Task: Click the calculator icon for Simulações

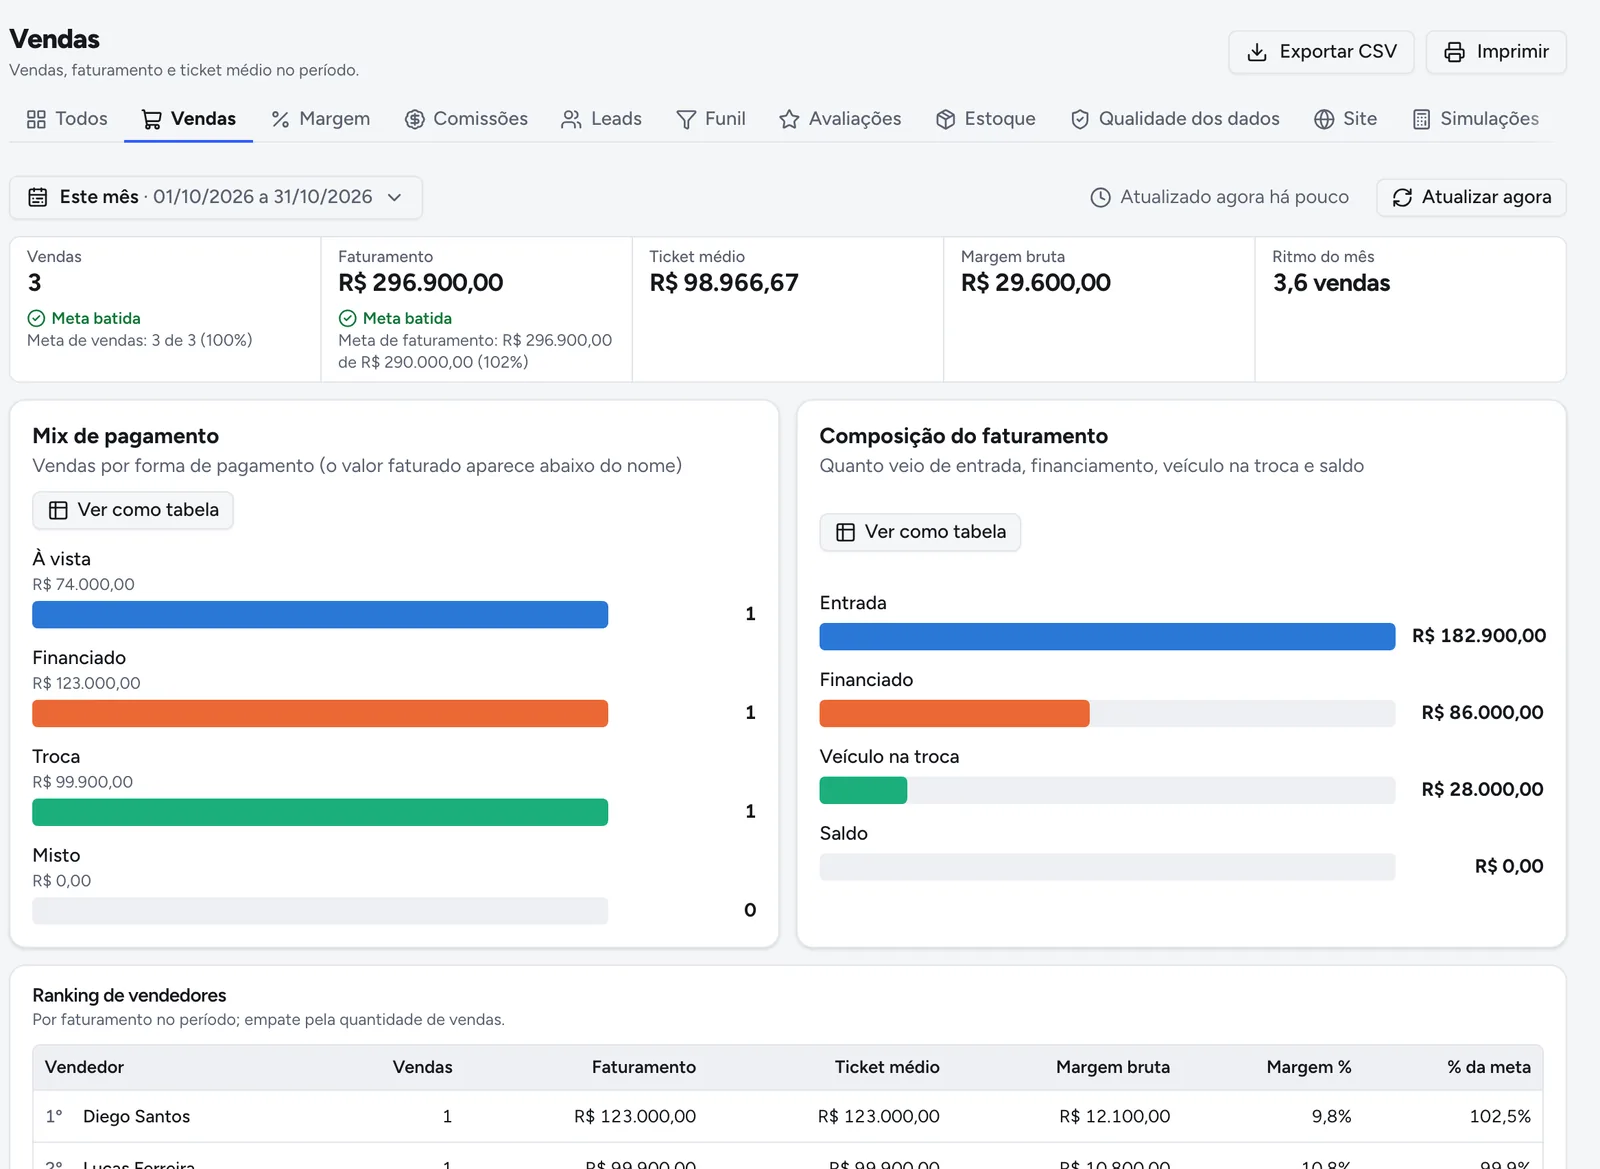Action: tap(1421, 119)
